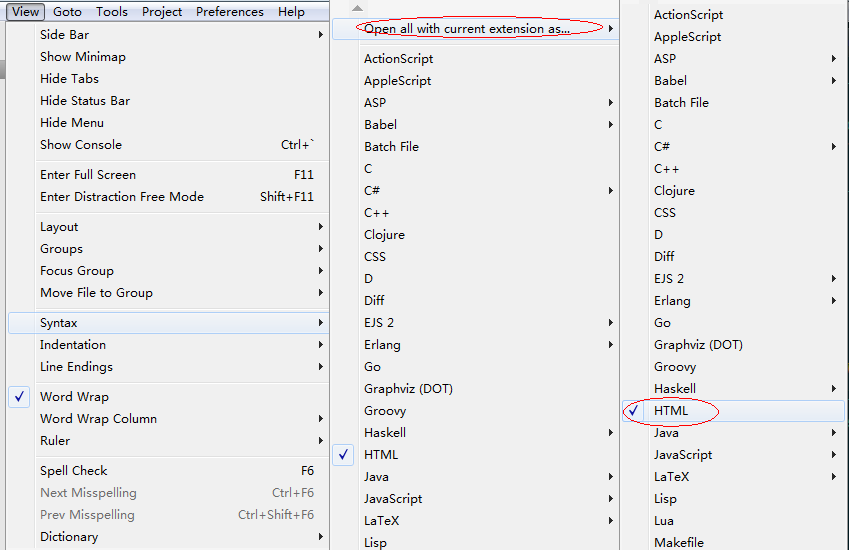Toggle the Word Wrap checkmark option
The height and width of the screenshot is (550, 849).
168,397
